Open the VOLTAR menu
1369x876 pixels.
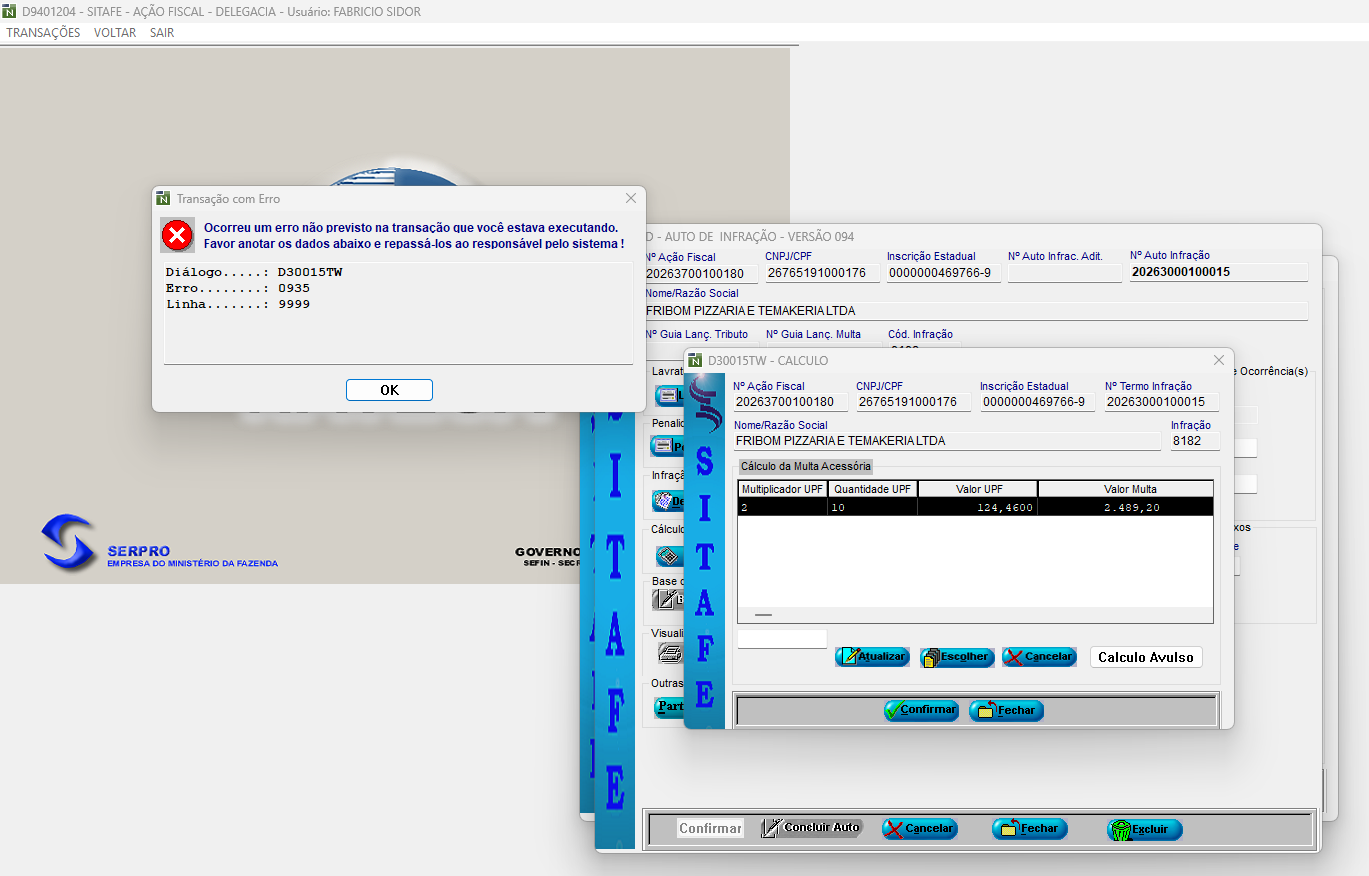point(115,33)
